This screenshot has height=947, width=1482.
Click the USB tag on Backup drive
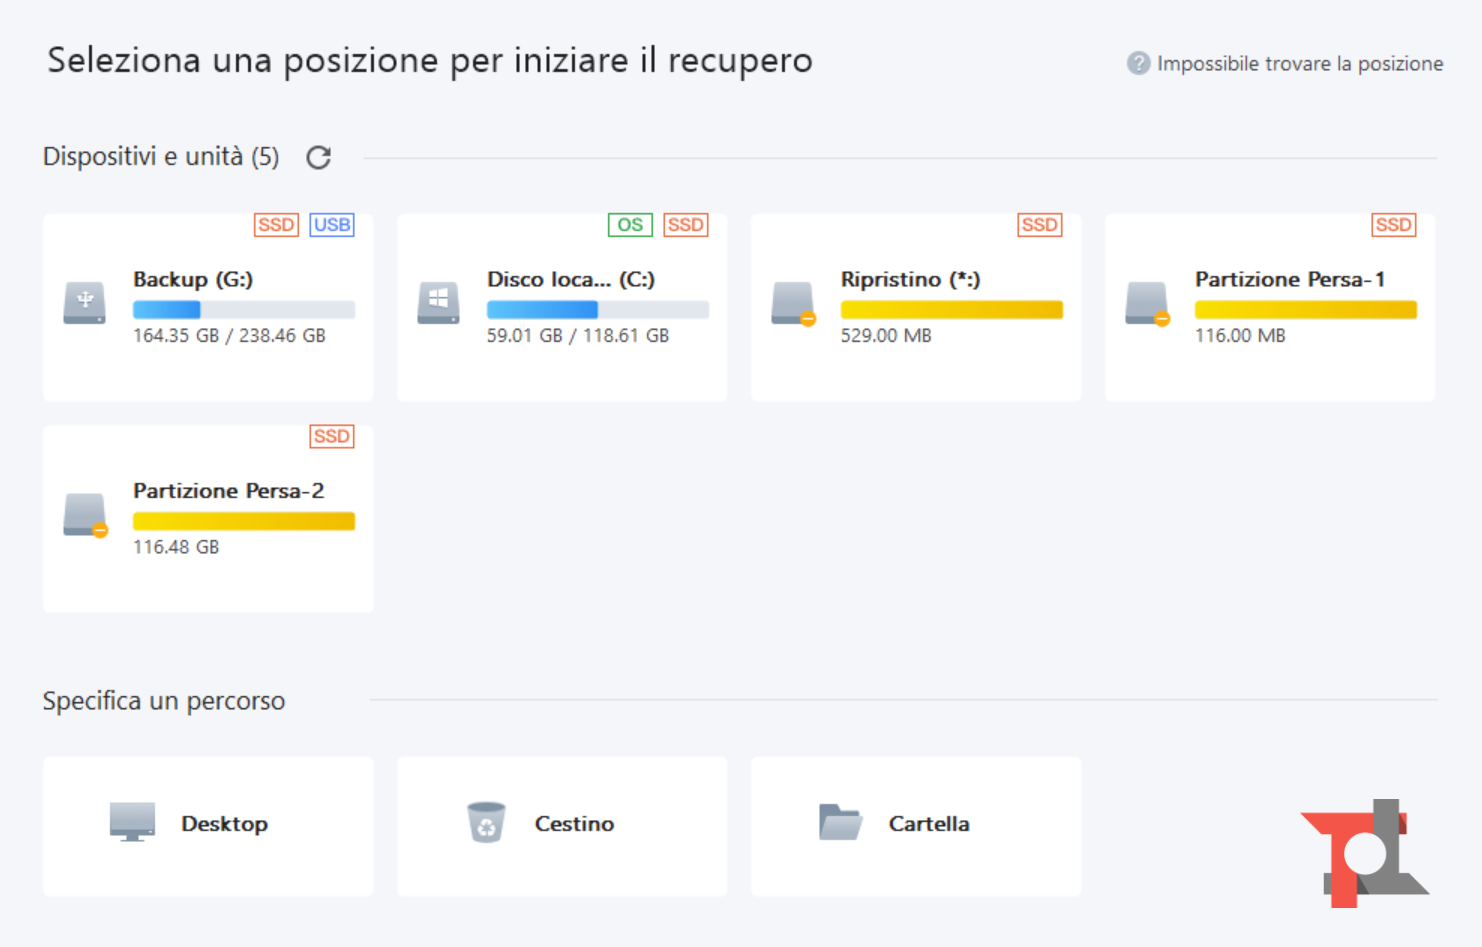point(332,225)
